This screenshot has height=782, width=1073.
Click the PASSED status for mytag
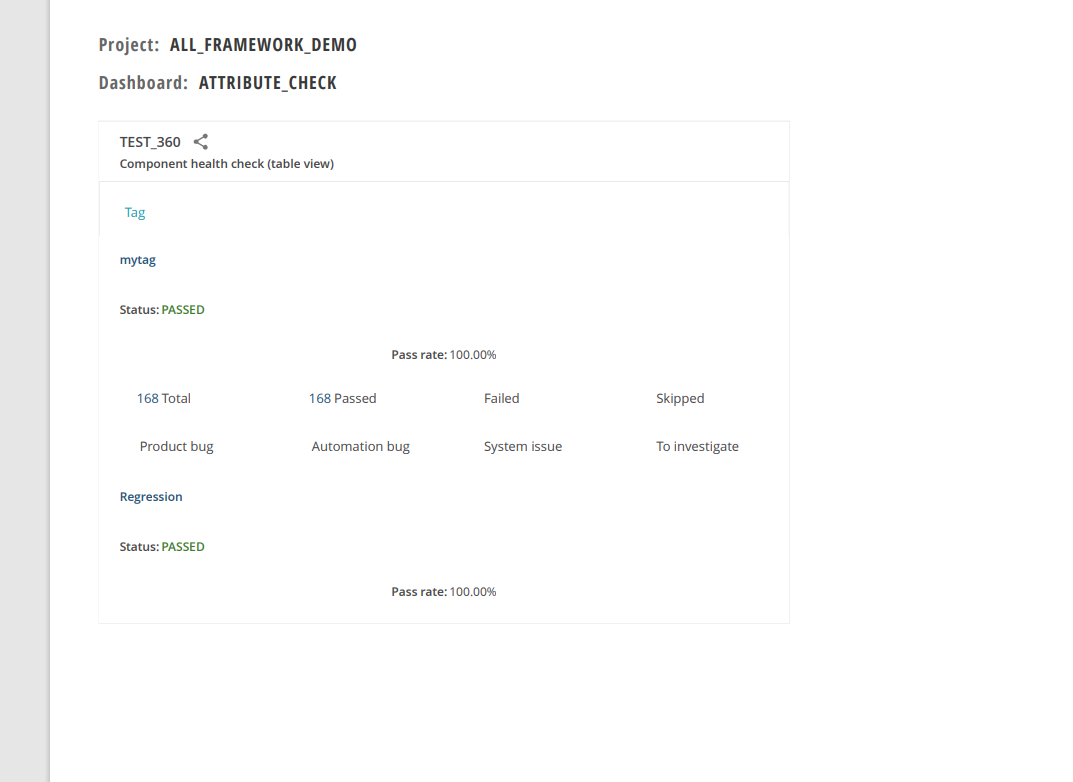point(183,309)
